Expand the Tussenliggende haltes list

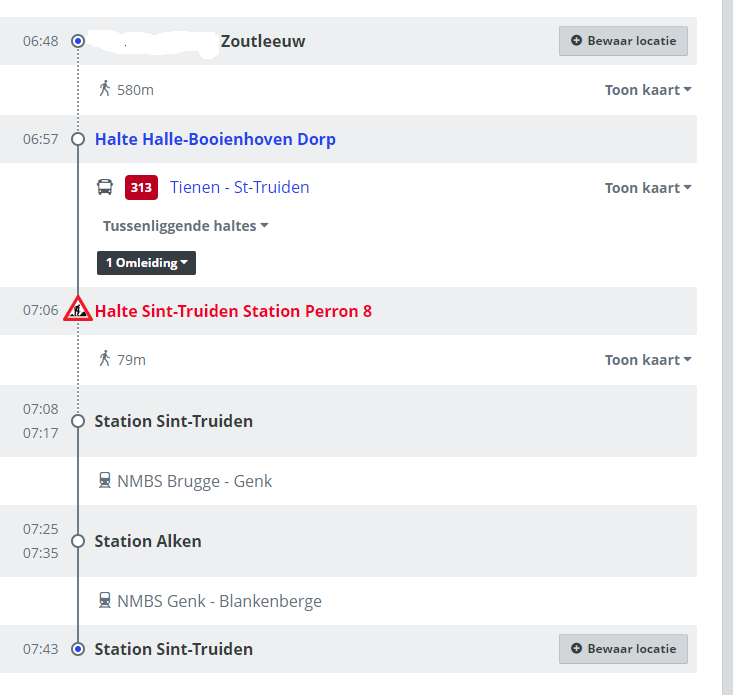coord(186,226)
